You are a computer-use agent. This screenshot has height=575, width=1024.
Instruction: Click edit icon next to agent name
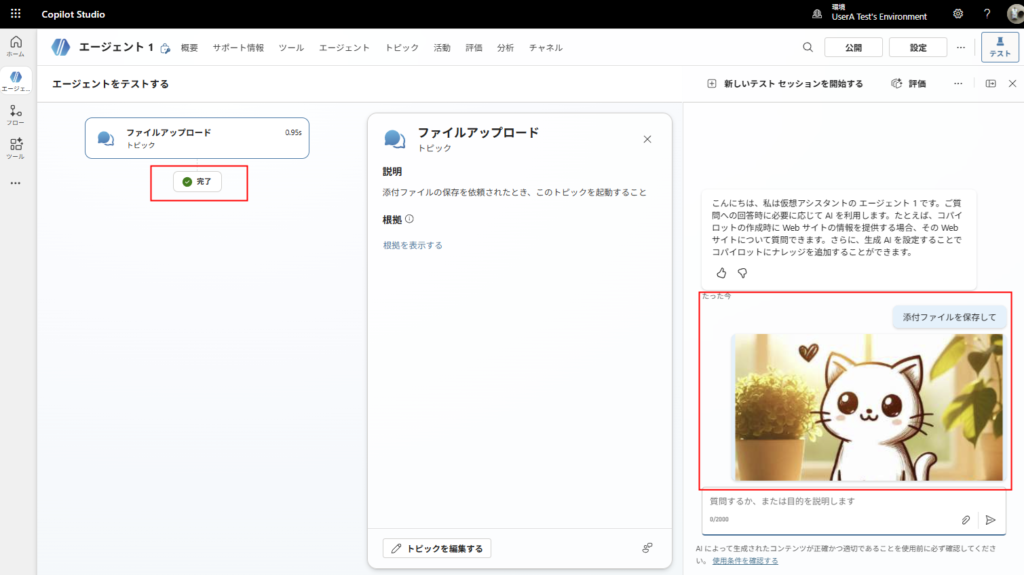pyautogui.click(x=165, y=48)
